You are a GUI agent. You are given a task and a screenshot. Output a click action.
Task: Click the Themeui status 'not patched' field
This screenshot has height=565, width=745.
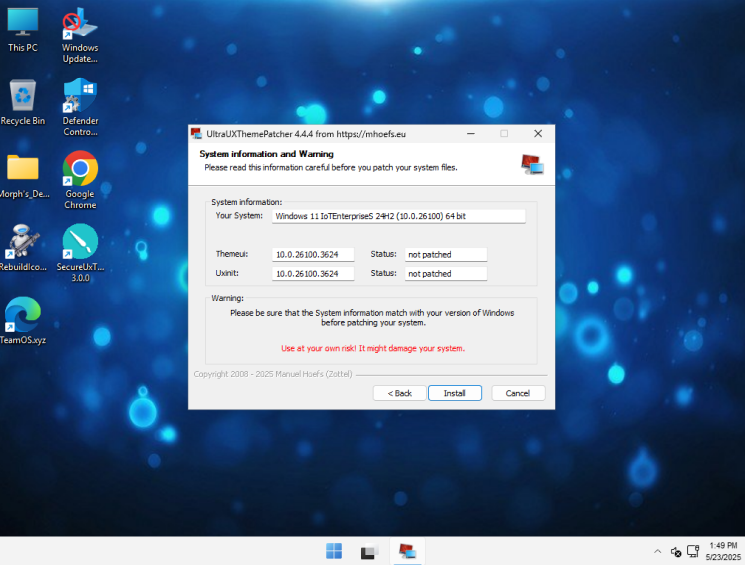446,255
